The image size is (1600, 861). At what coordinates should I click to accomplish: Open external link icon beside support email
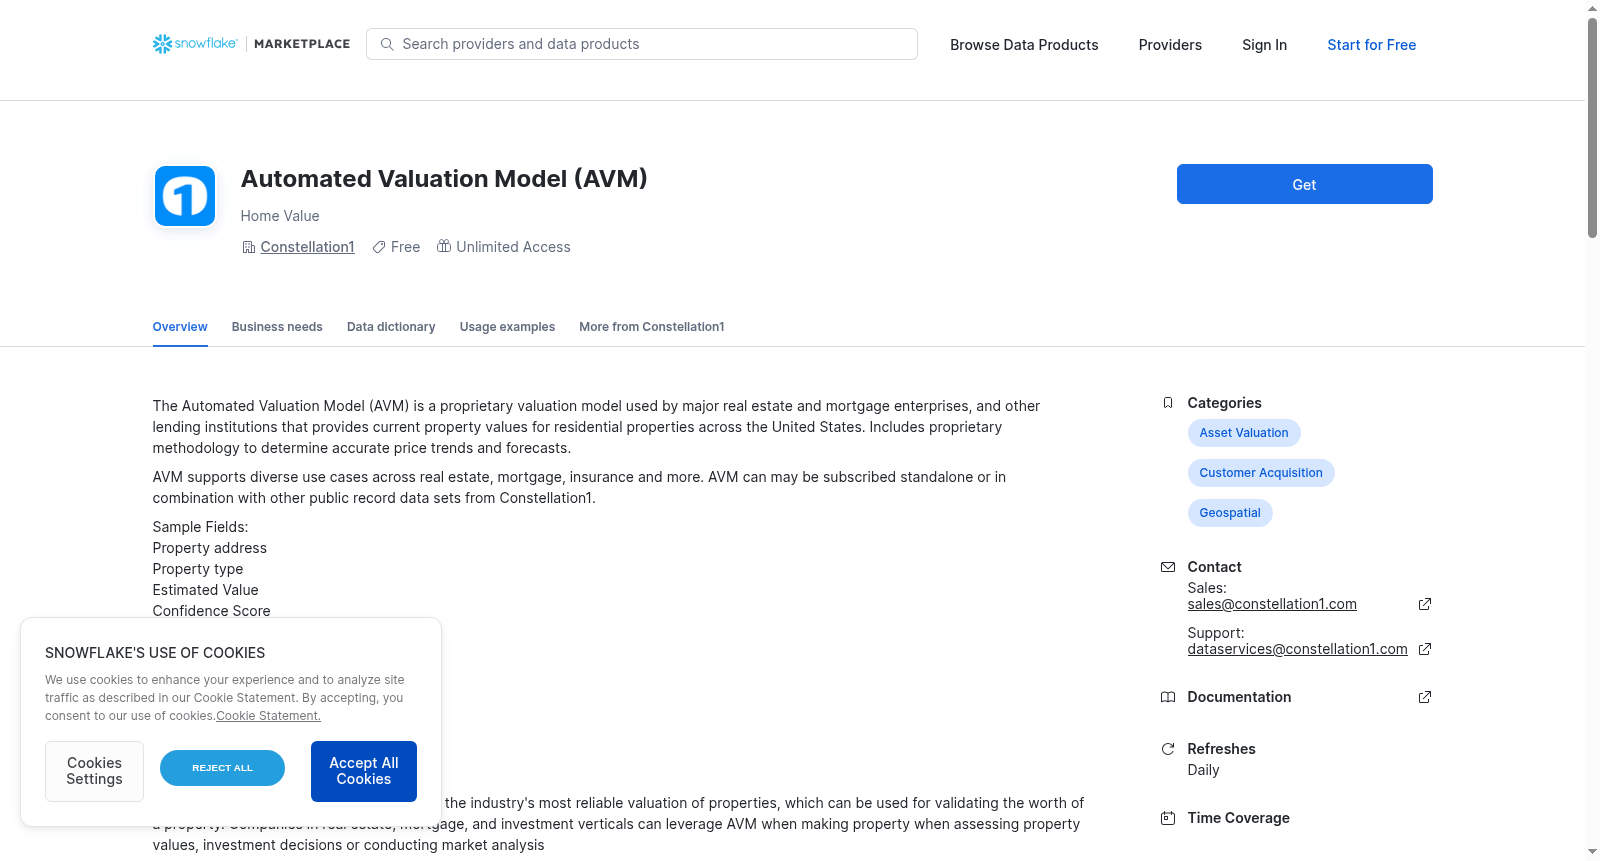pos(1425,649)
